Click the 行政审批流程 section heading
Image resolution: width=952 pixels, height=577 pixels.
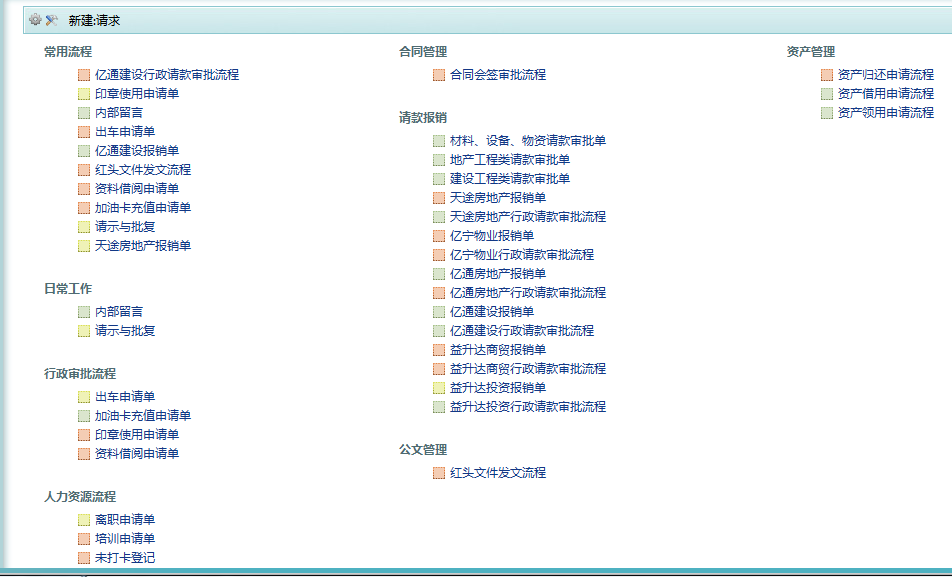[x=80, y=374]
